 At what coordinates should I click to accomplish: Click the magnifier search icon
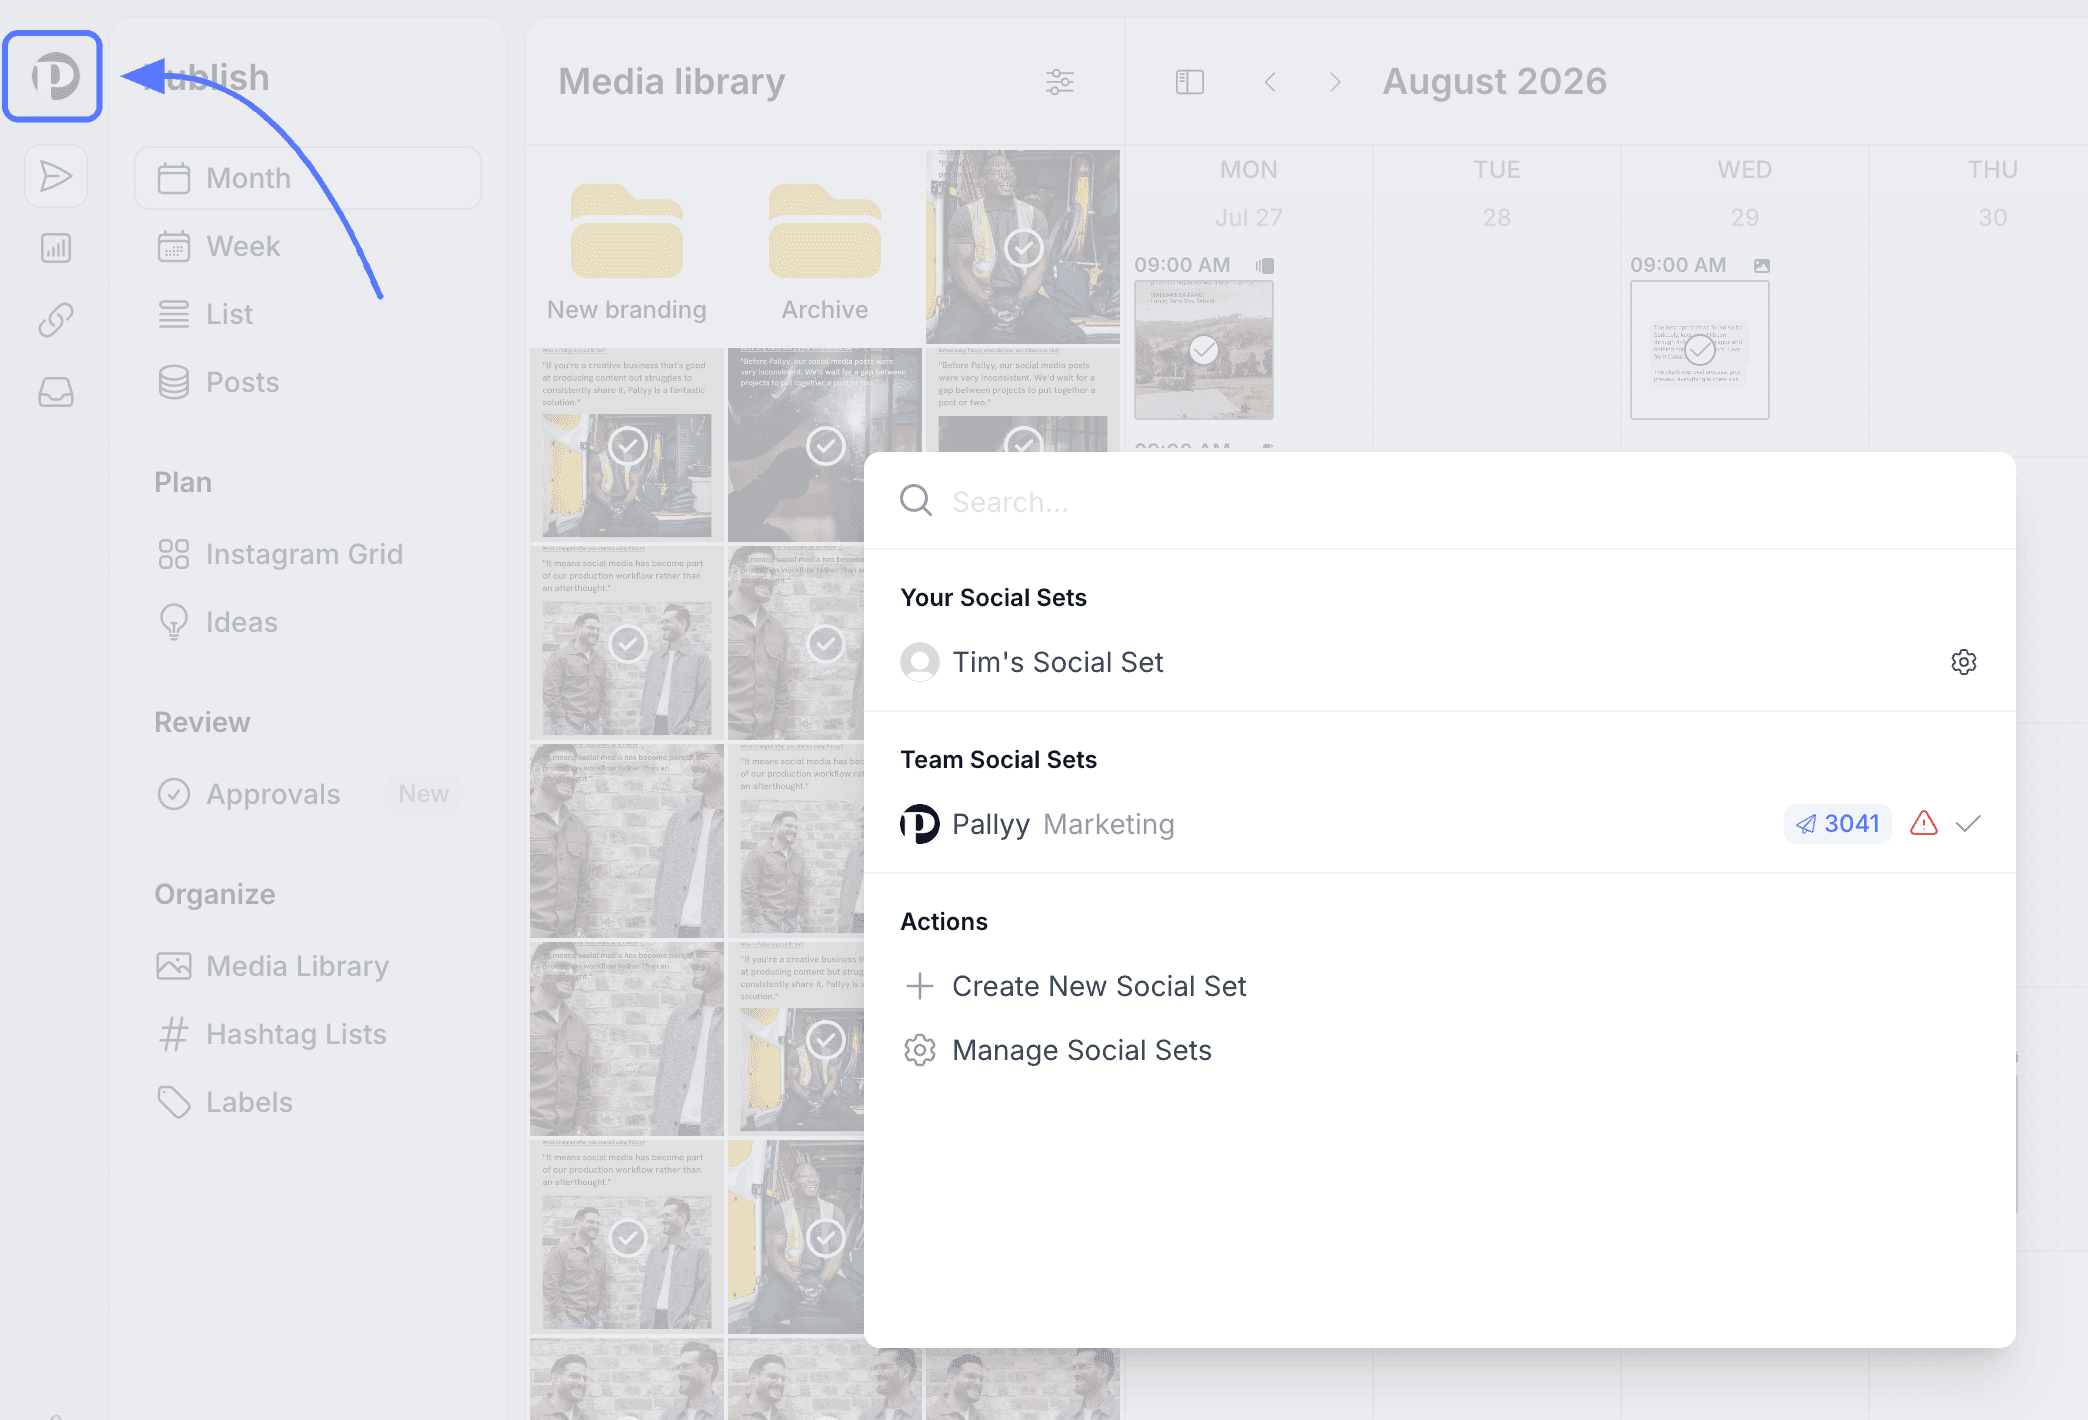point(916,500)
